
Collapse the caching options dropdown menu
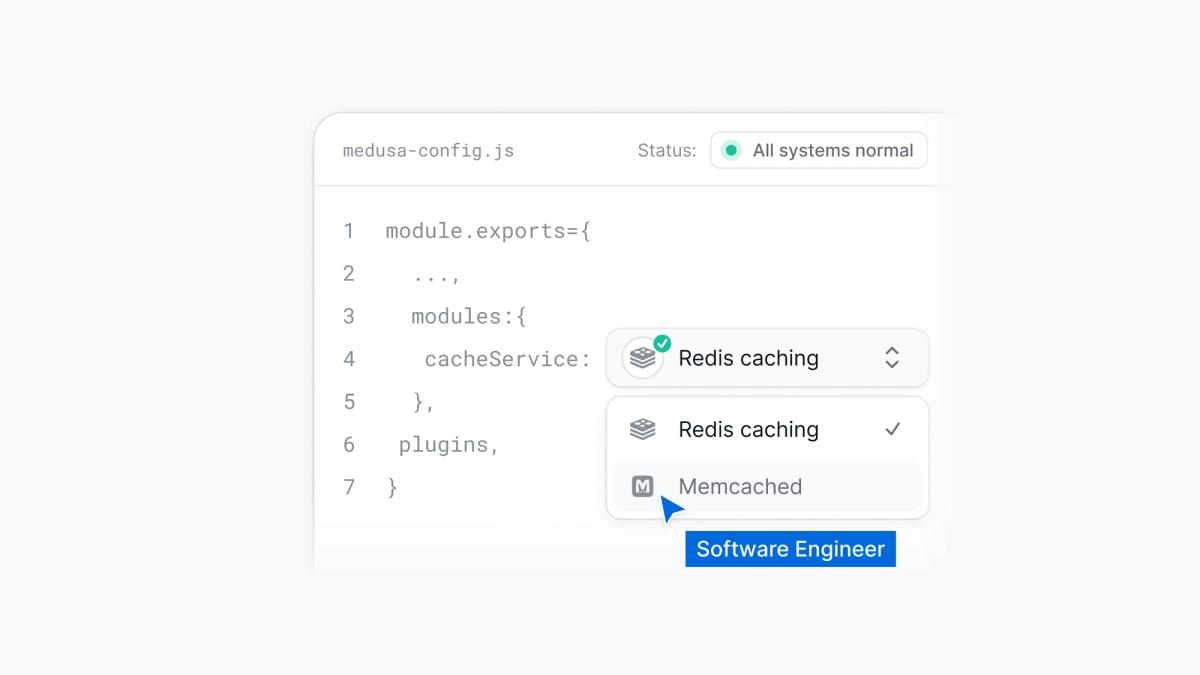[x=890, y=358]
